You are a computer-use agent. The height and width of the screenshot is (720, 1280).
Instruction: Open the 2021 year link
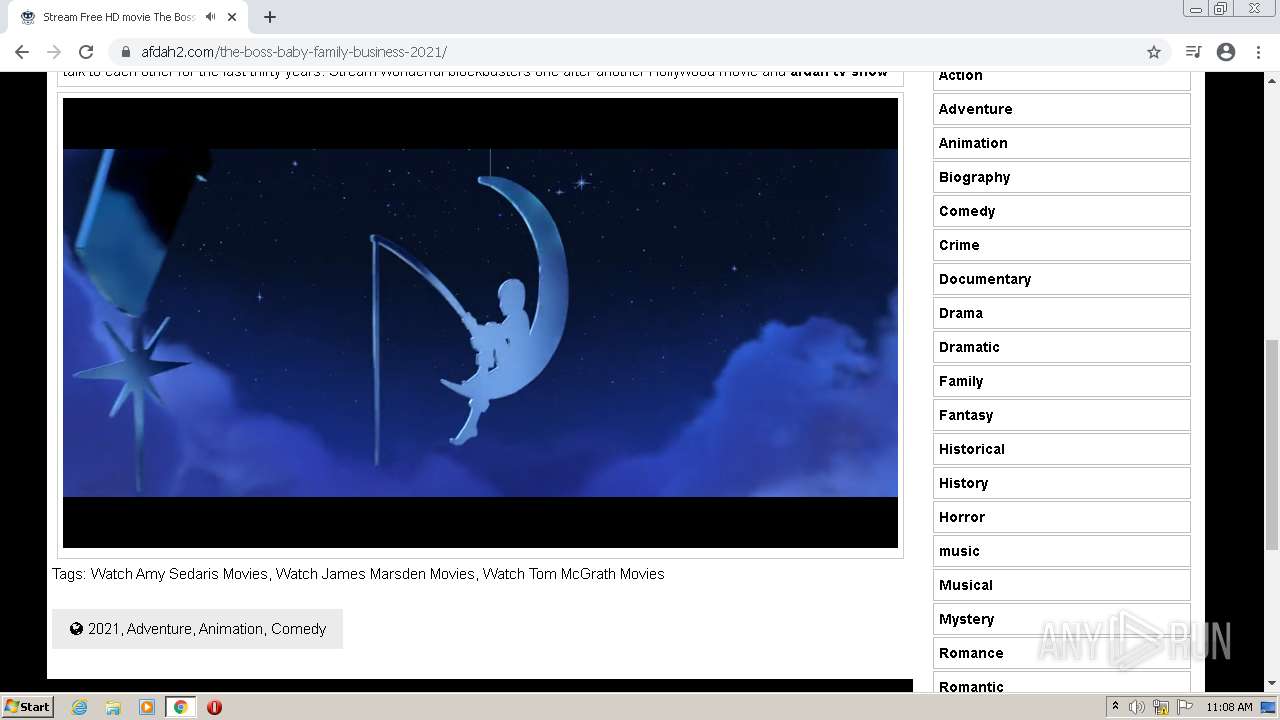pos(103,629)
